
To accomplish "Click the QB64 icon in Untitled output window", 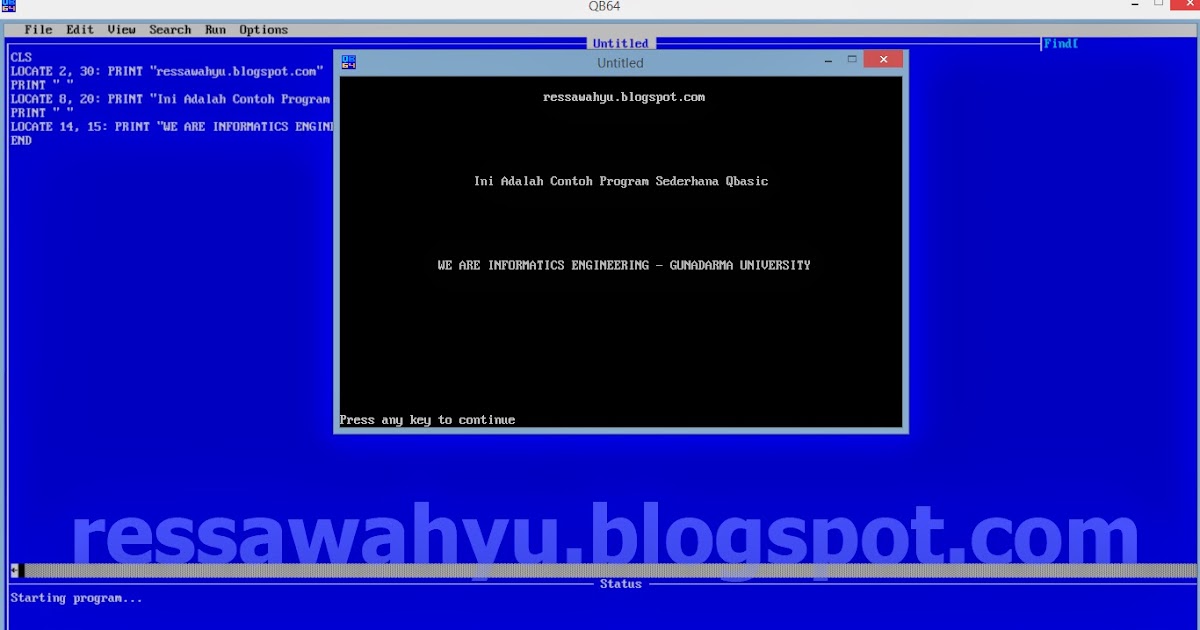I will click(x=348, y=62).
